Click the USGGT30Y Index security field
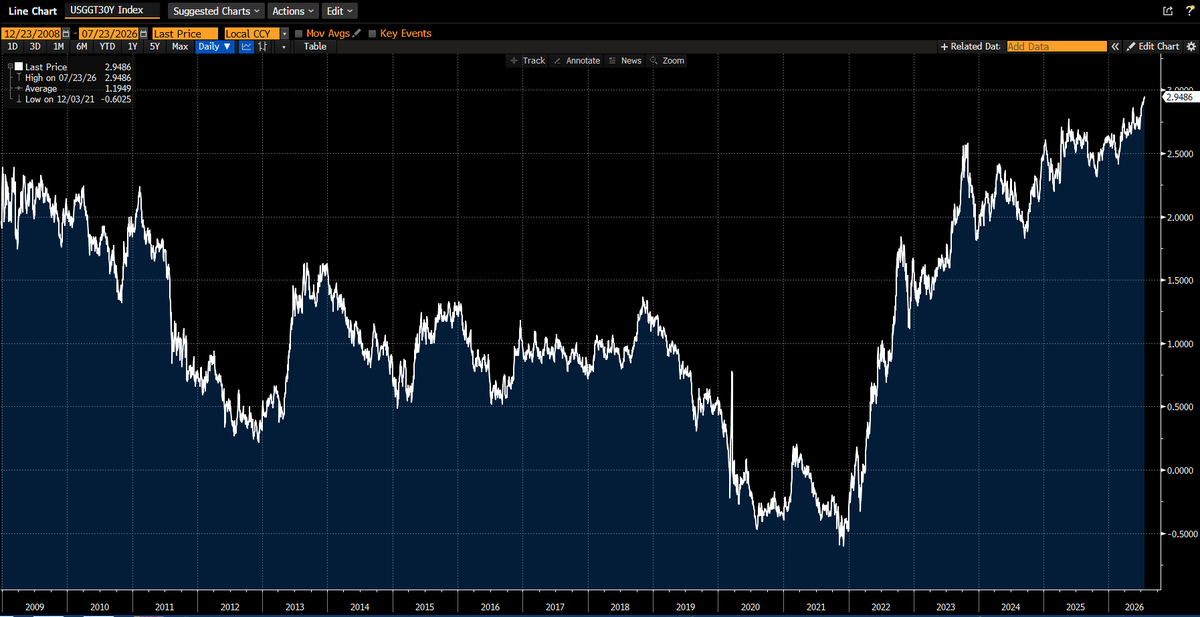 coord(111,11)
